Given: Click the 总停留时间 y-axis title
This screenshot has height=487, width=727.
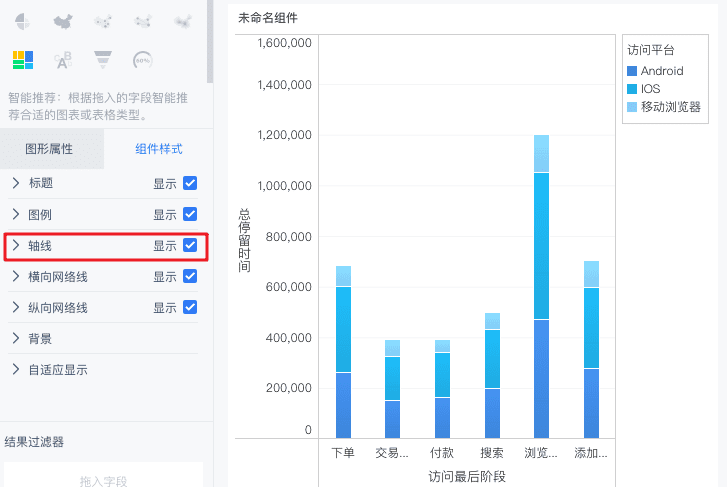Looking at the screenshot, I should 244,240.
